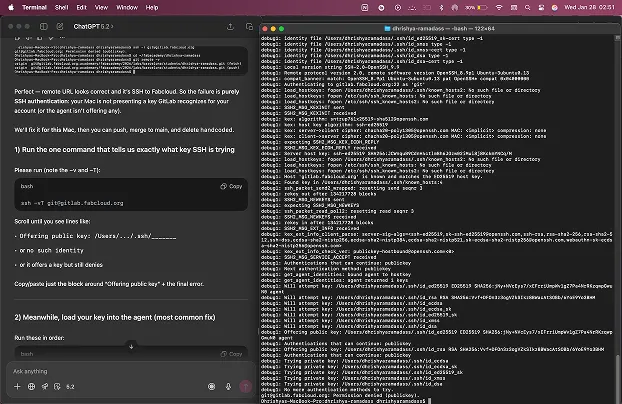Image resolution: width=622 pixels, height=404 pixels.
Task: Open Spotlight search magnifier
Action: pyautogui.click(x=527, y=7)
